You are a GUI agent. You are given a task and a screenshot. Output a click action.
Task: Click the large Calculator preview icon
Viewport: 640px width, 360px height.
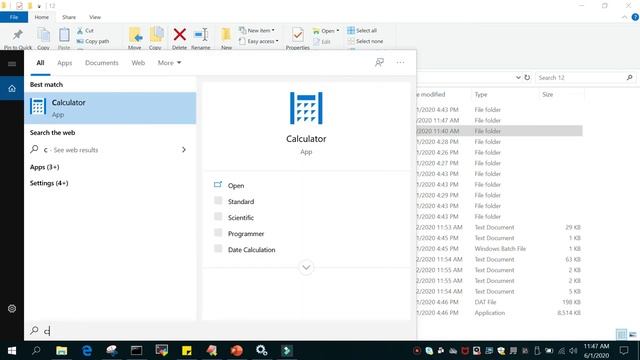pyautogui.click(x=306, y=108)
